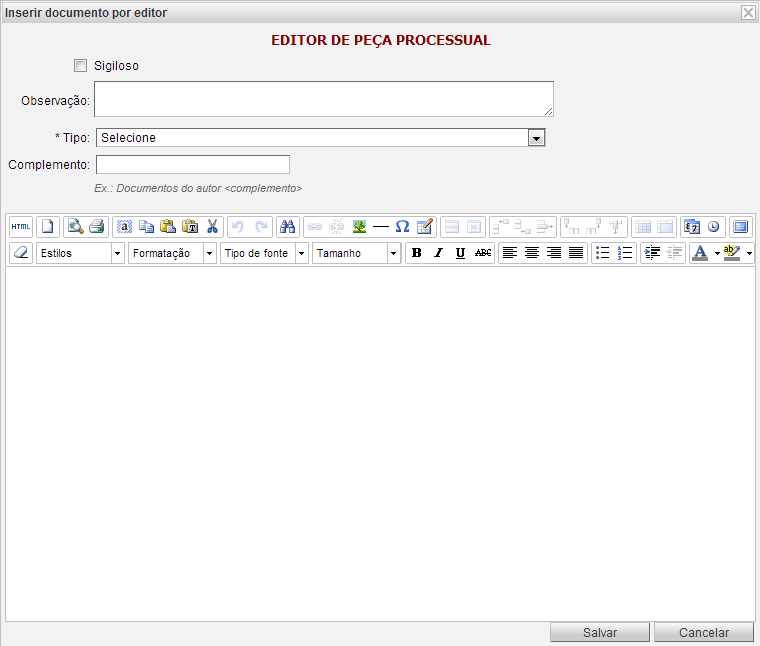The width and height of the screenshot is (760, 646).
Task: Click the delete row icon
Action: pos(545,226)
